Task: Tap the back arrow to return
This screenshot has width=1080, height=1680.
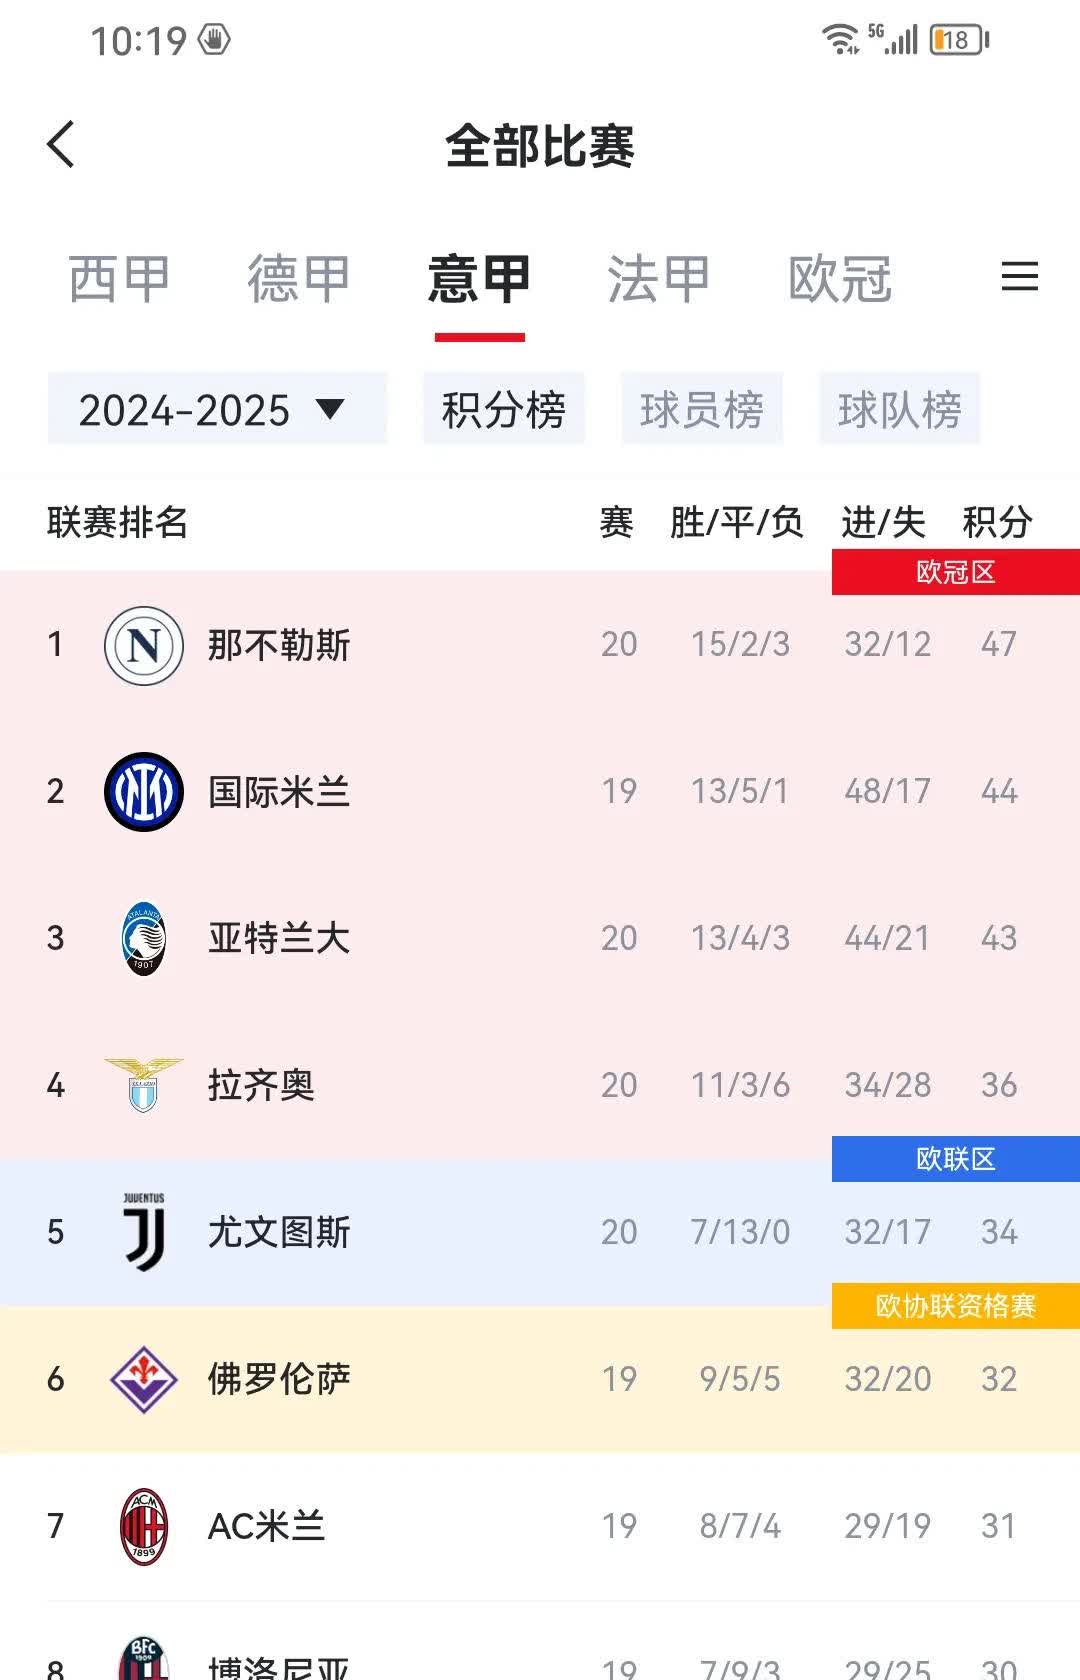Action: coord(62,145)
